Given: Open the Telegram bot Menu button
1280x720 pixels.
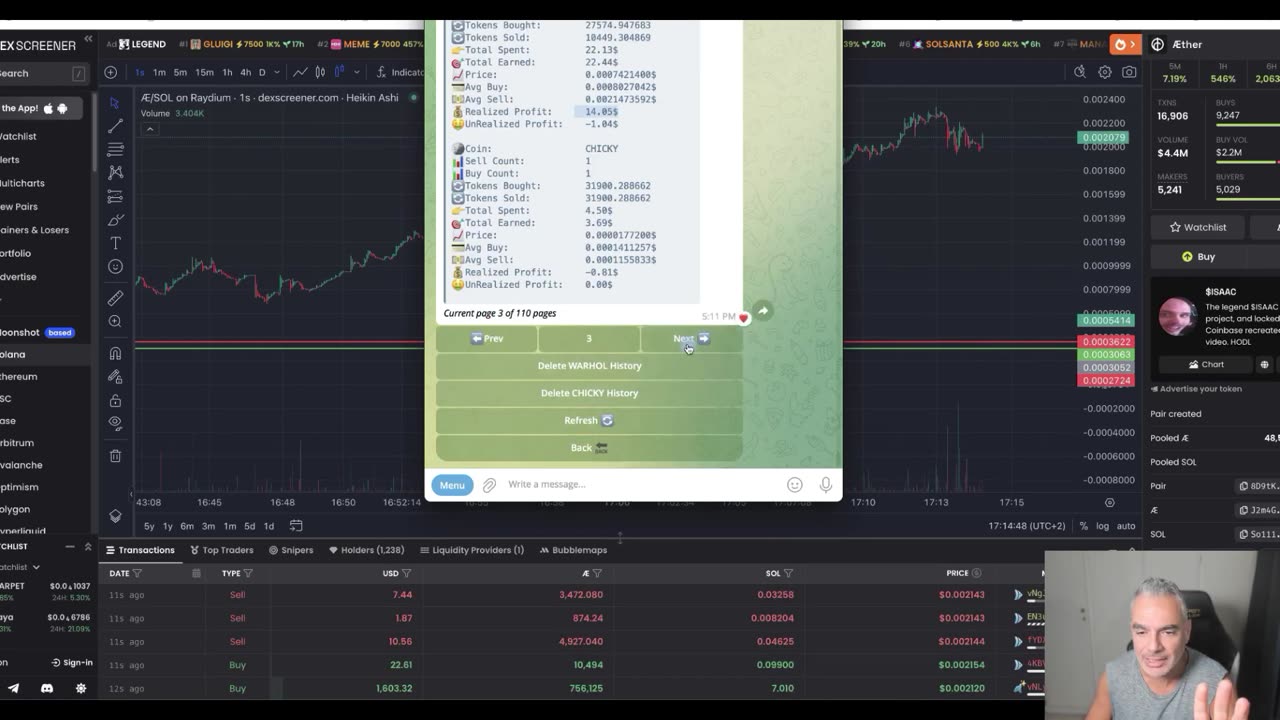Looking at the screenshot, I should pos(452,485).
